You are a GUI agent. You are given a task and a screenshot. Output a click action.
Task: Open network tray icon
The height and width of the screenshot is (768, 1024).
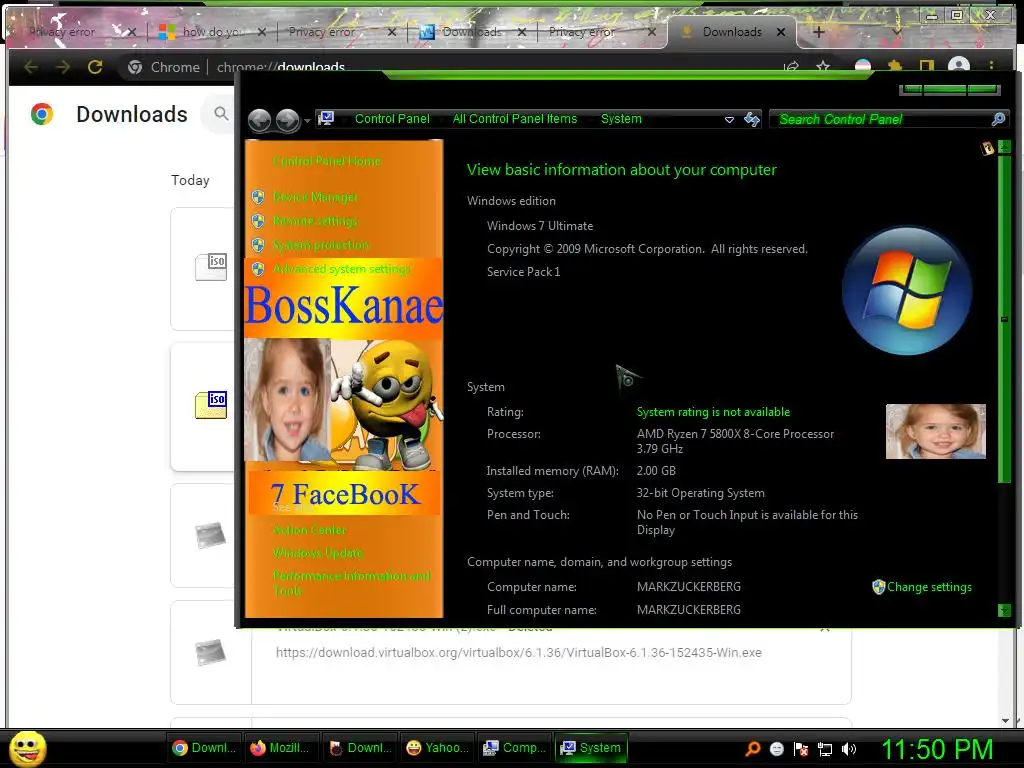[x=825, y=748]
